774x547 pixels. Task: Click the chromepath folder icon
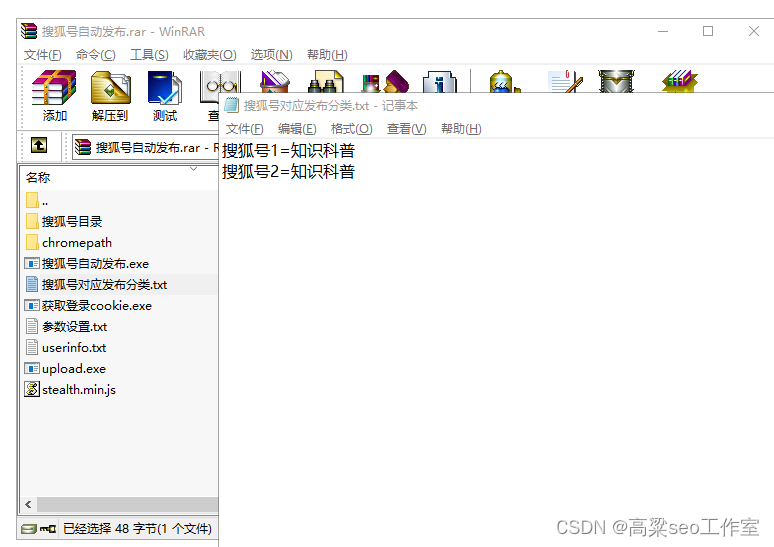tap(32, 242)
